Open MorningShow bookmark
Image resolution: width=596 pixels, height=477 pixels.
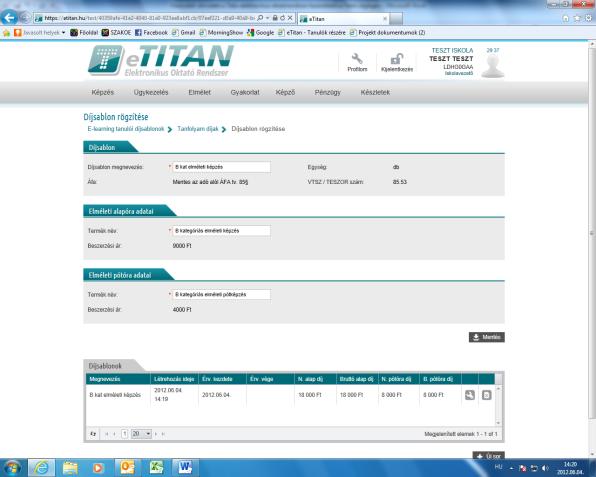tap(221, 33)
